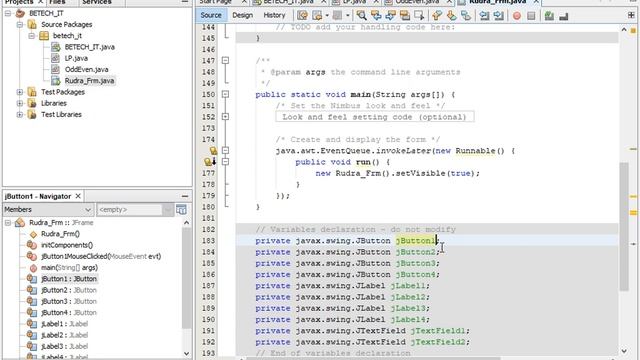The image size is (640, 360).
Task: Collapse the BETECH_IT project node
Action: point(8,13)
